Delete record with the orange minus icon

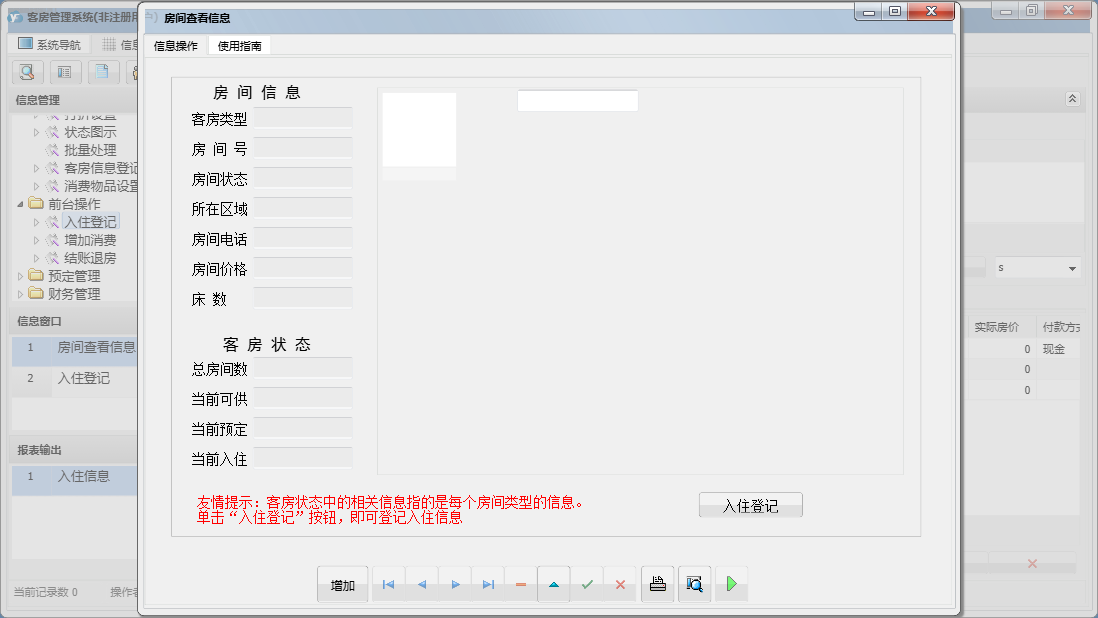tap(521, 584)
